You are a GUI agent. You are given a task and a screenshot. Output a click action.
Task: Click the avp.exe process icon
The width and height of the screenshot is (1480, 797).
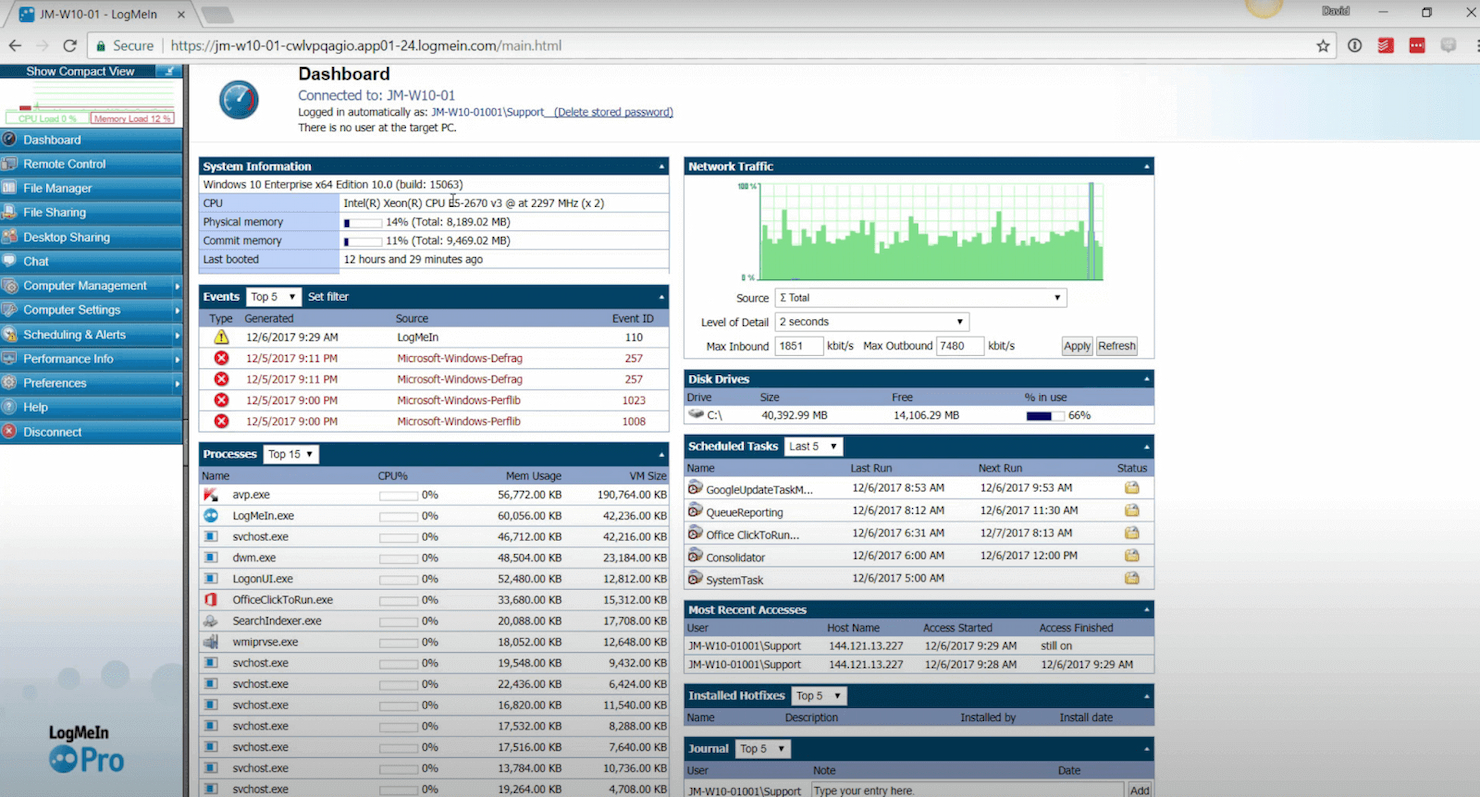pos(211,495)
